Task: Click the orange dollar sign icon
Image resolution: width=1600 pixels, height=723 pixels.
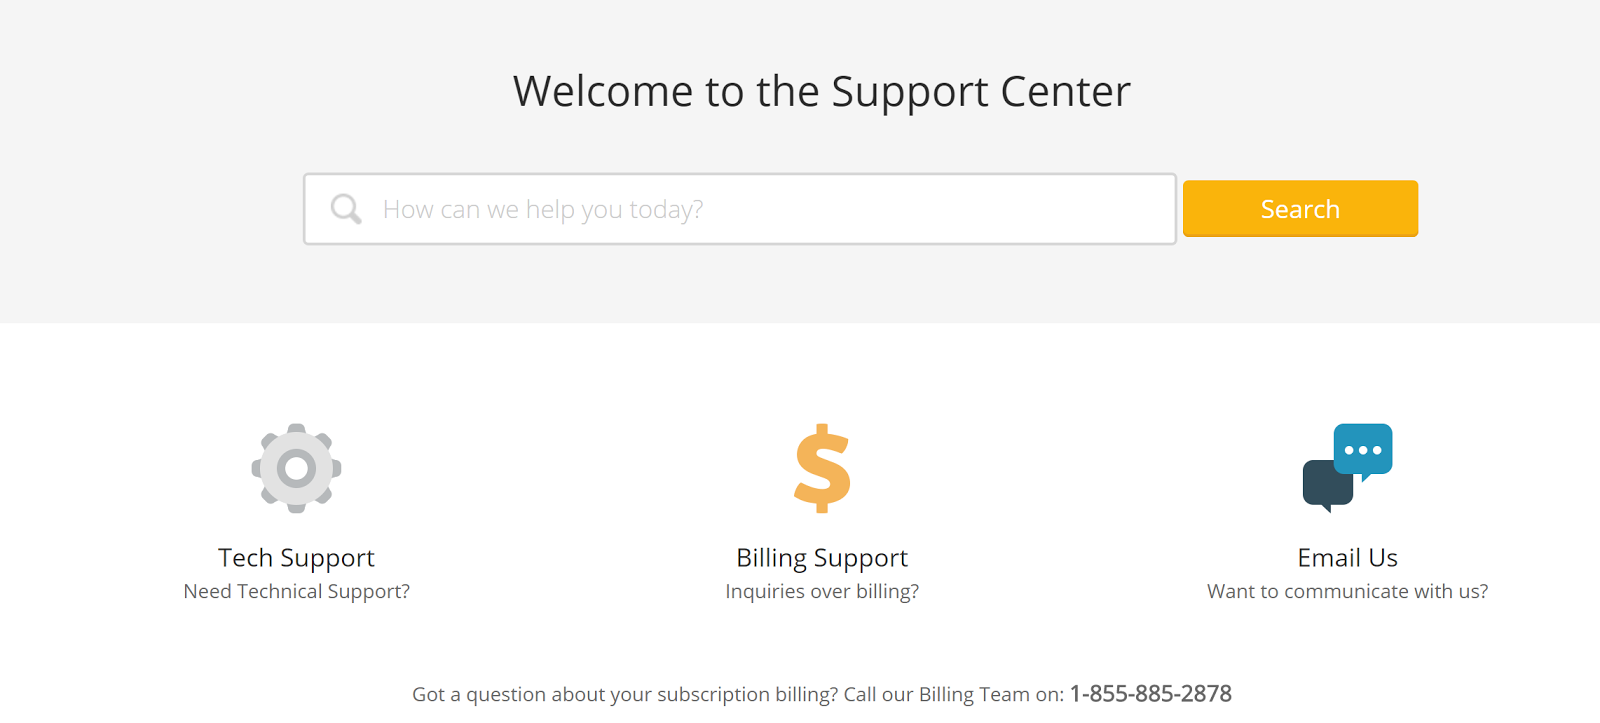Action: tap(822, 468)
